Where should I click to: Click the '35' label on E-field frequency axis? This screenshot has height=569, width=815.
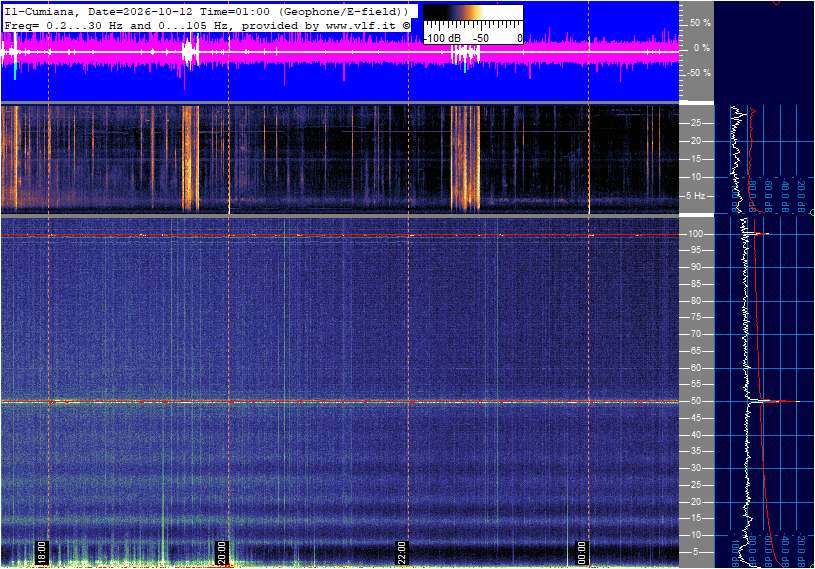click(x=695, y=452)
